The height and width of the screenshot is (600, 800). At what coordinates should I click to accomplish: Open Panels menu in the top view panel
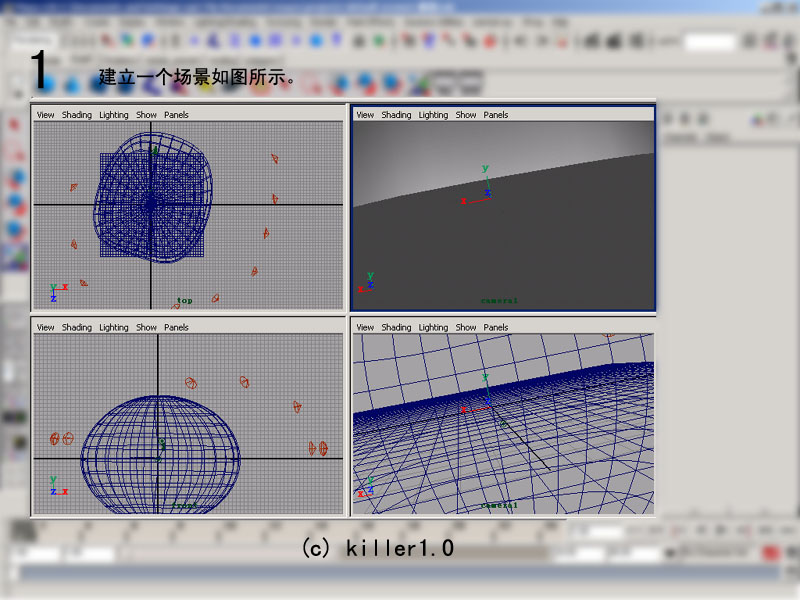point(177,115)
